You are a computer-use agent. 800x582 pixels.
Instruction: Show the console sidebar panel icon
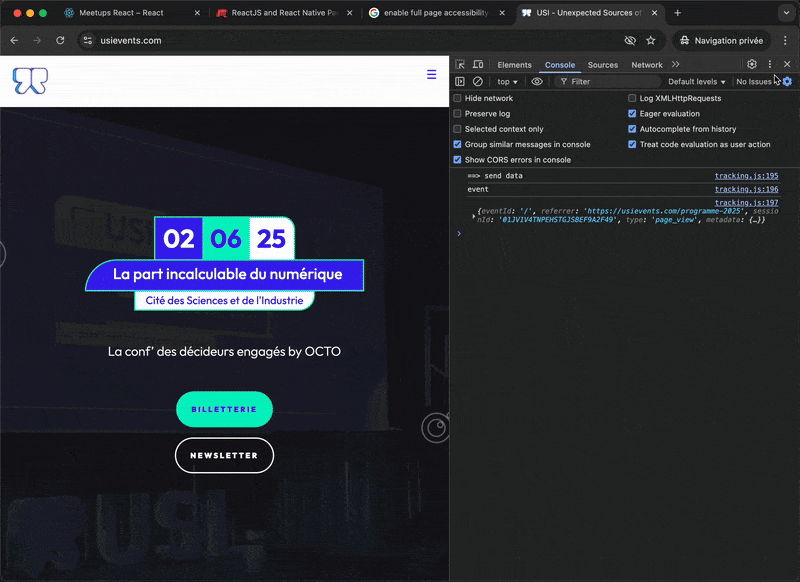[x=460, y=82]
